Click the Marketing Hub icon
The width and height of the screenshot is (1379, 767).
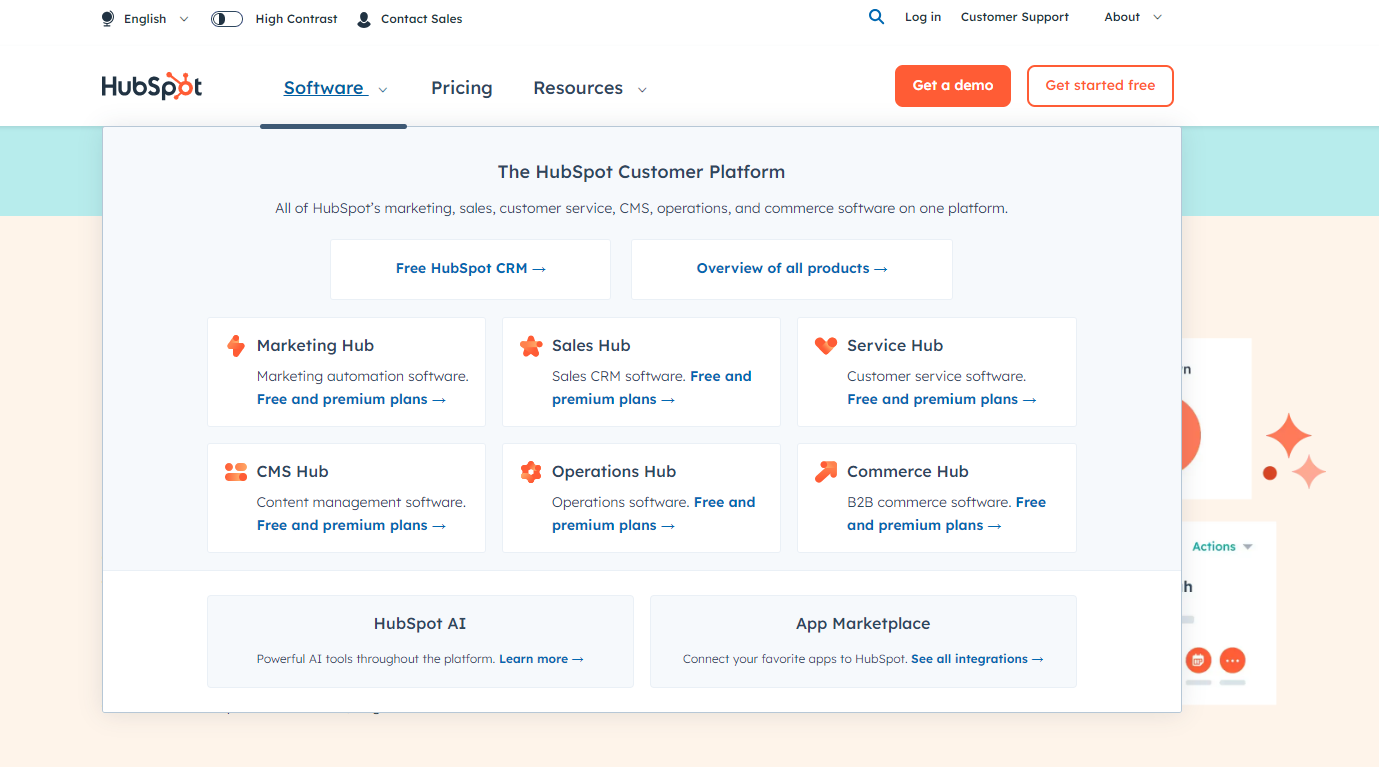pyautogui.click(x=236, y=346)
